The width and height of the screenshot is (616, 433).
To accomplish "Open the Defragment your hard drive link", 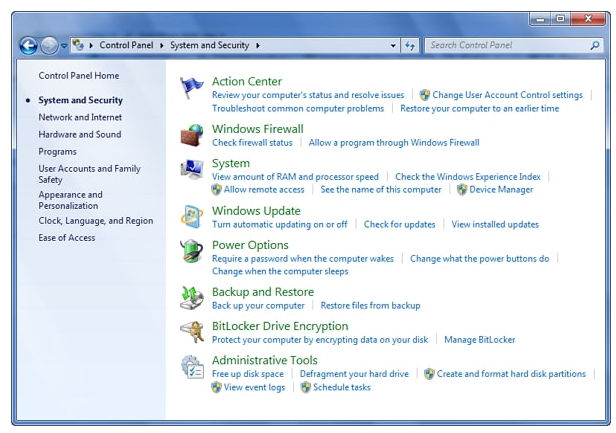I will click(354, 373).
